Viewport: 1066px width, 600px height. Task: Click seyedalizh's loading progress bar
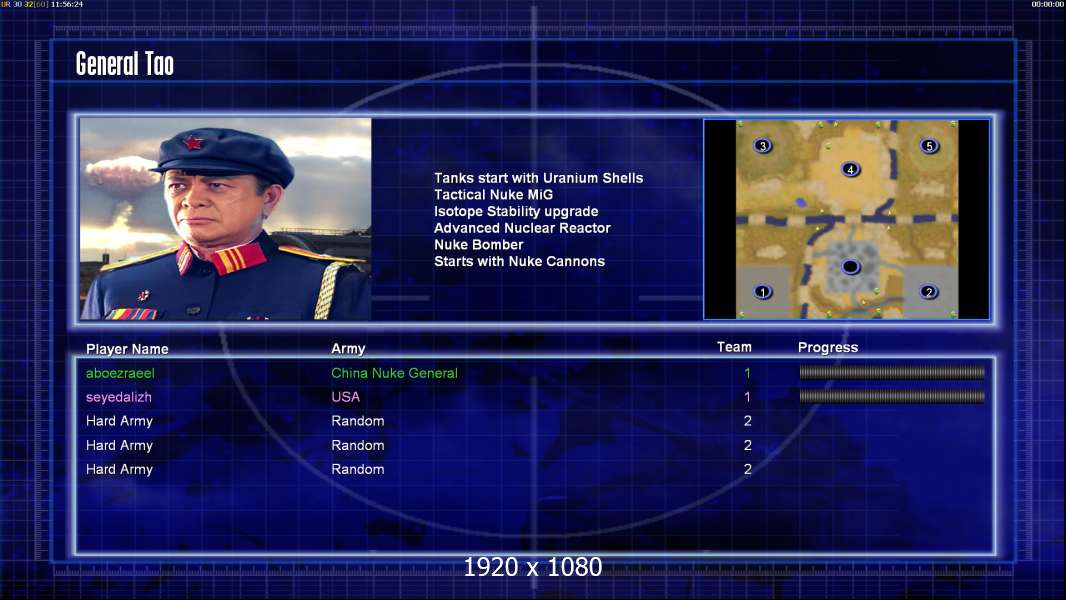click(x=892, y=396)
